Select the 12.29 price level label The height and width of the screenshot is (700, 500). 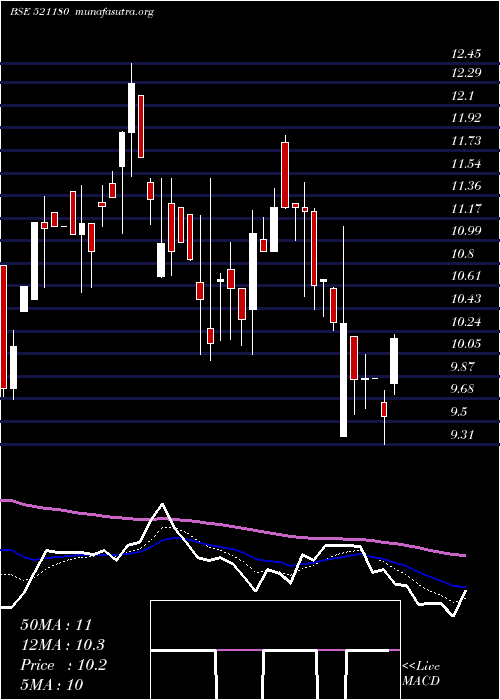pyautogui.click(x=466, y=73)
